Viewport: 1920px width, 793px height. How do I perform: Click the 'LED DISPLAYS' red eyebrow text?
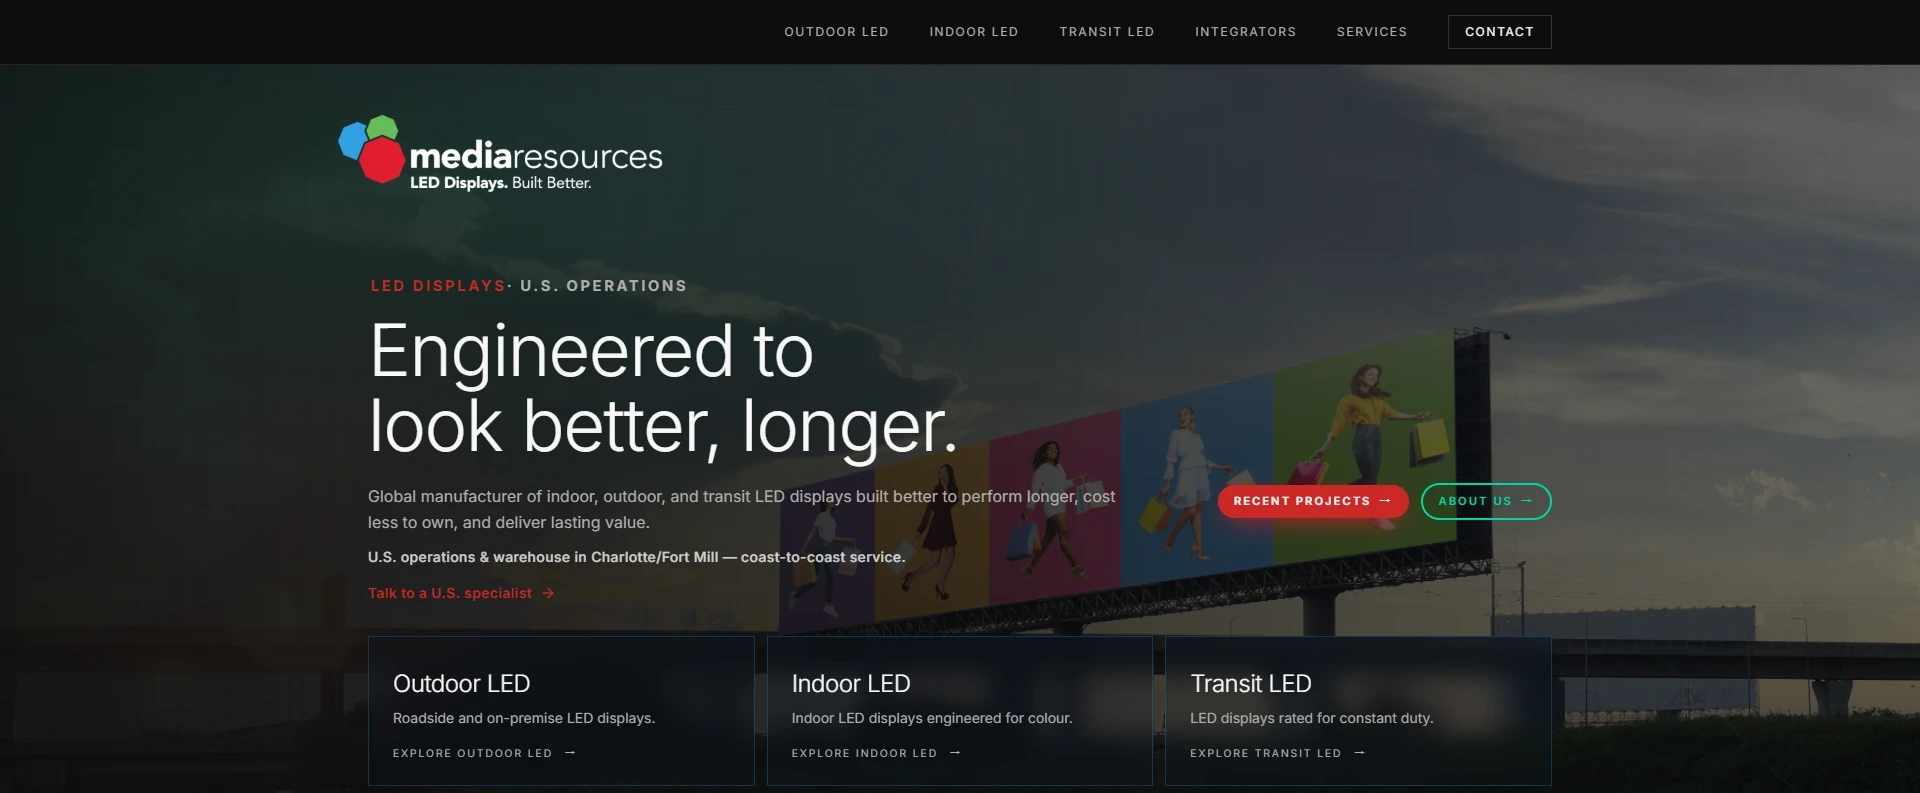(x=438, y=286)
